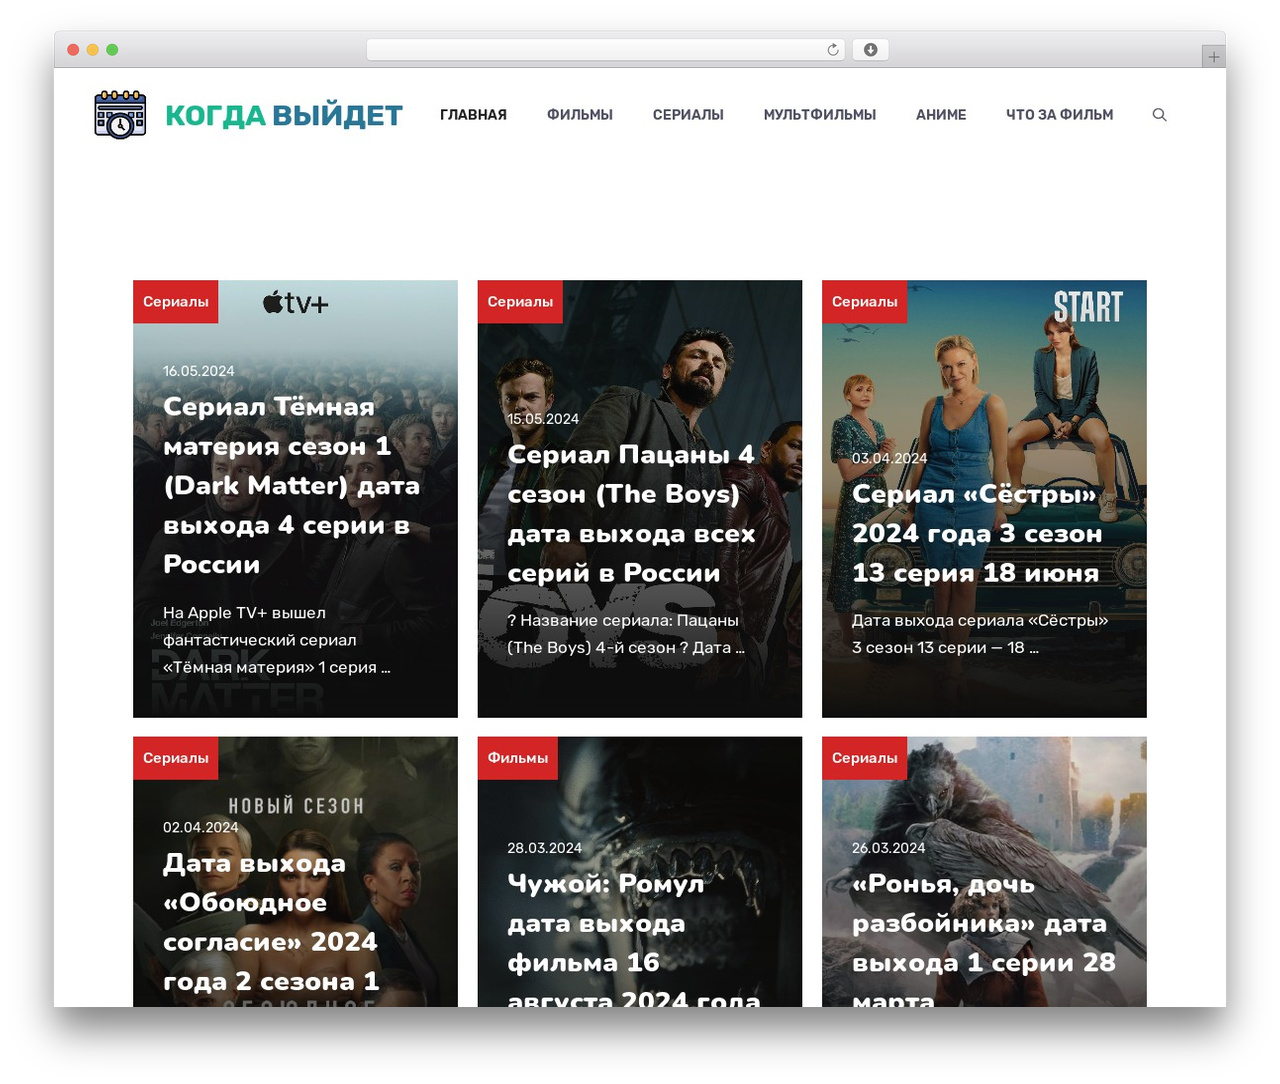
Task: Click the 15.05.2024 date text
Action: [x=543, y=419]
